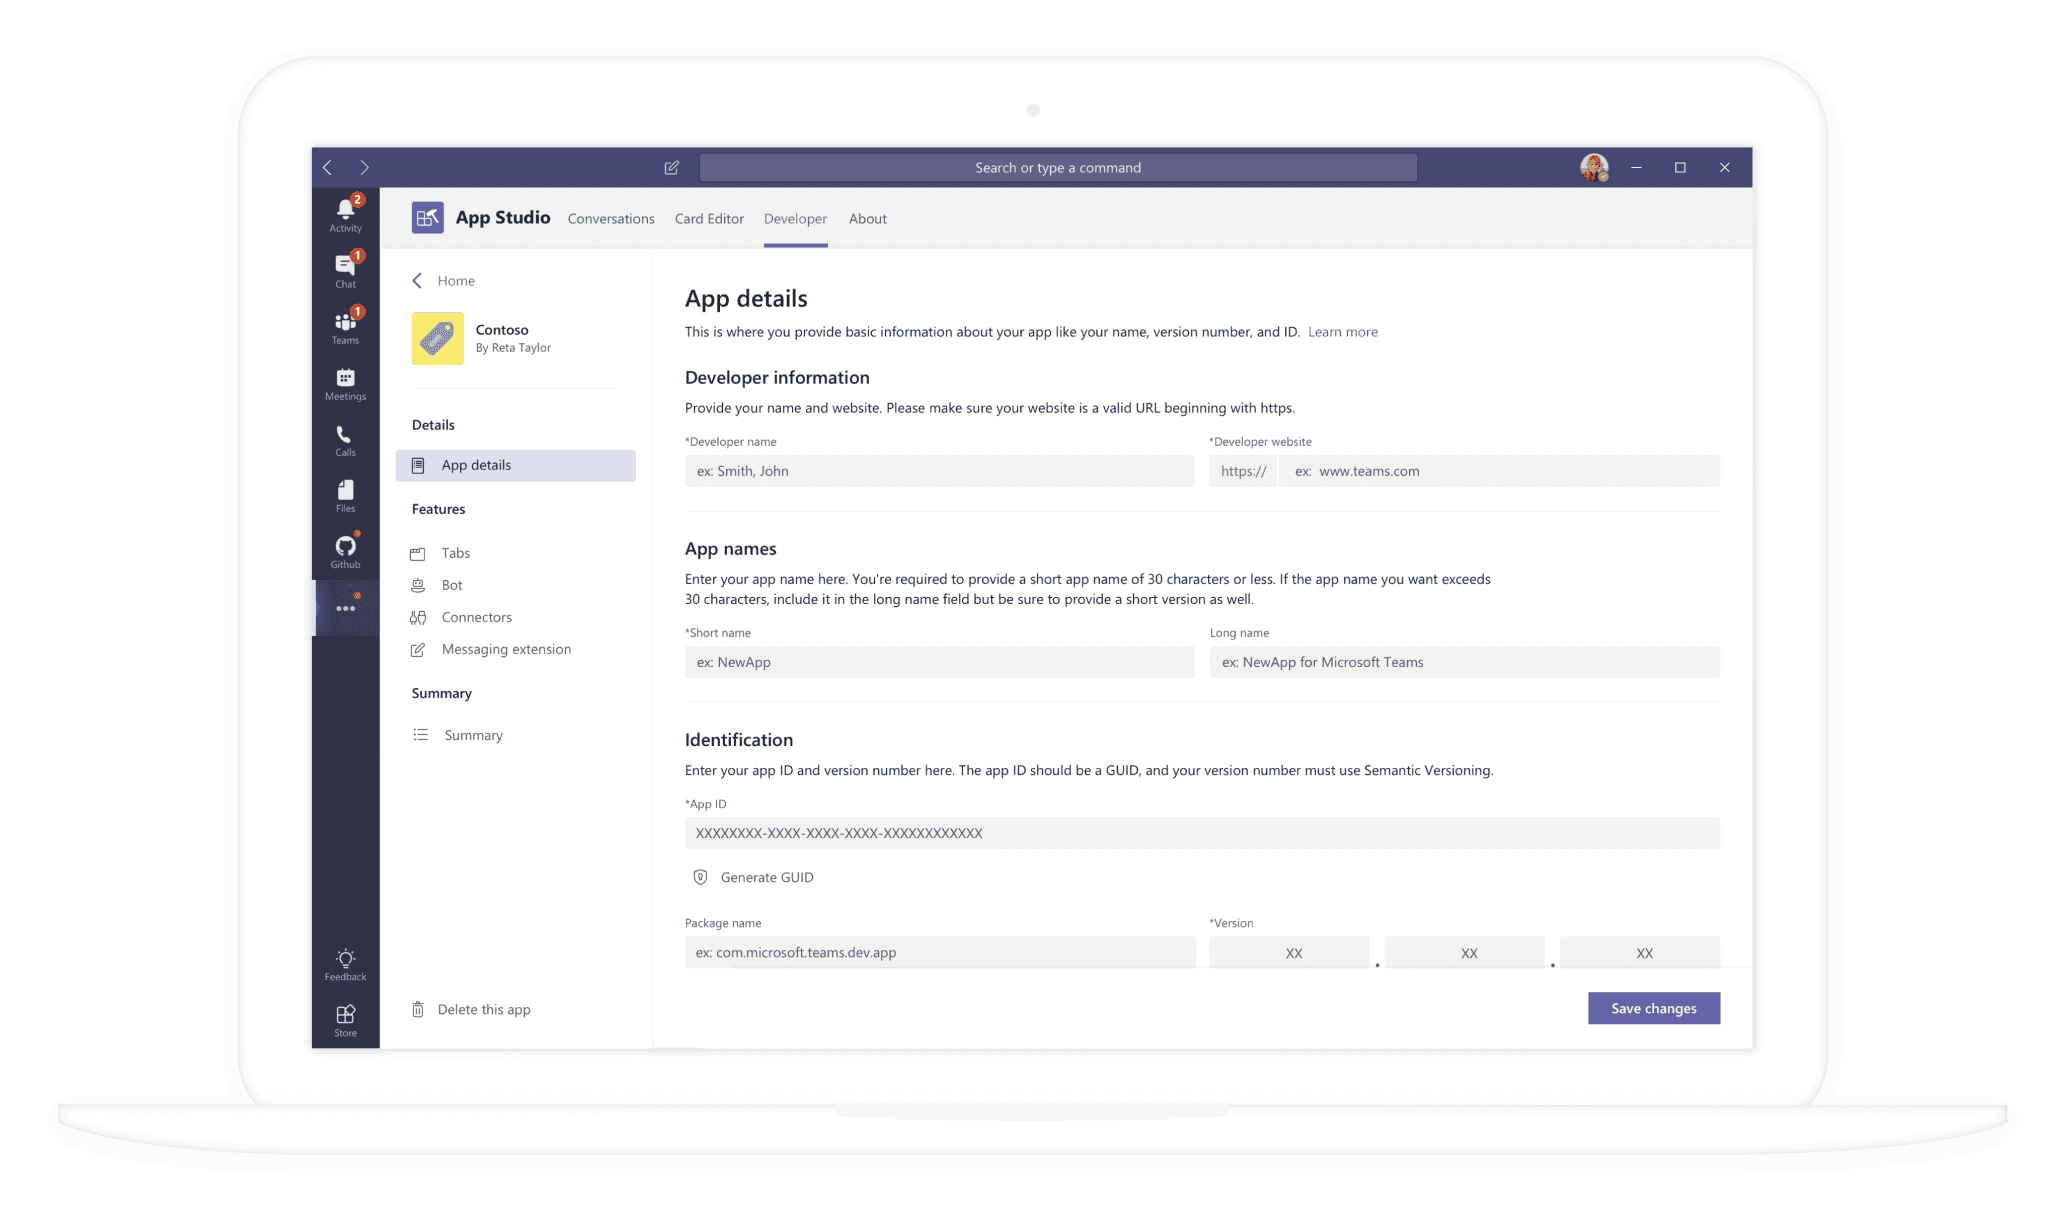
Task: Go back via the Home chevron
Action: pyautogui.click(x=417, y=281)
